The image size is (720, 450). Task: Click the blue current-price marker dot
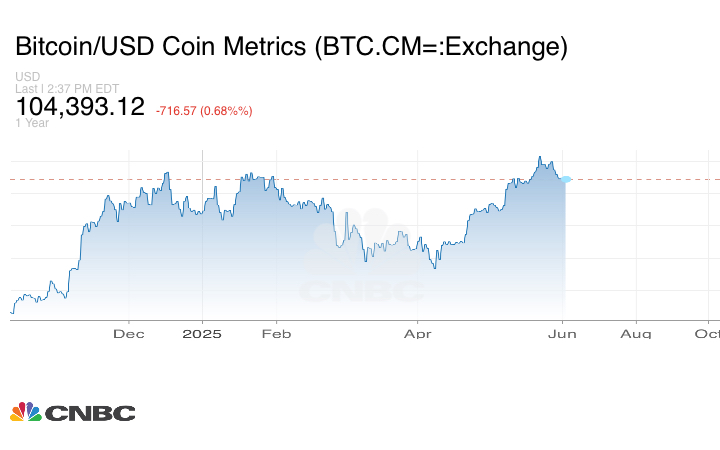[566, 179]
